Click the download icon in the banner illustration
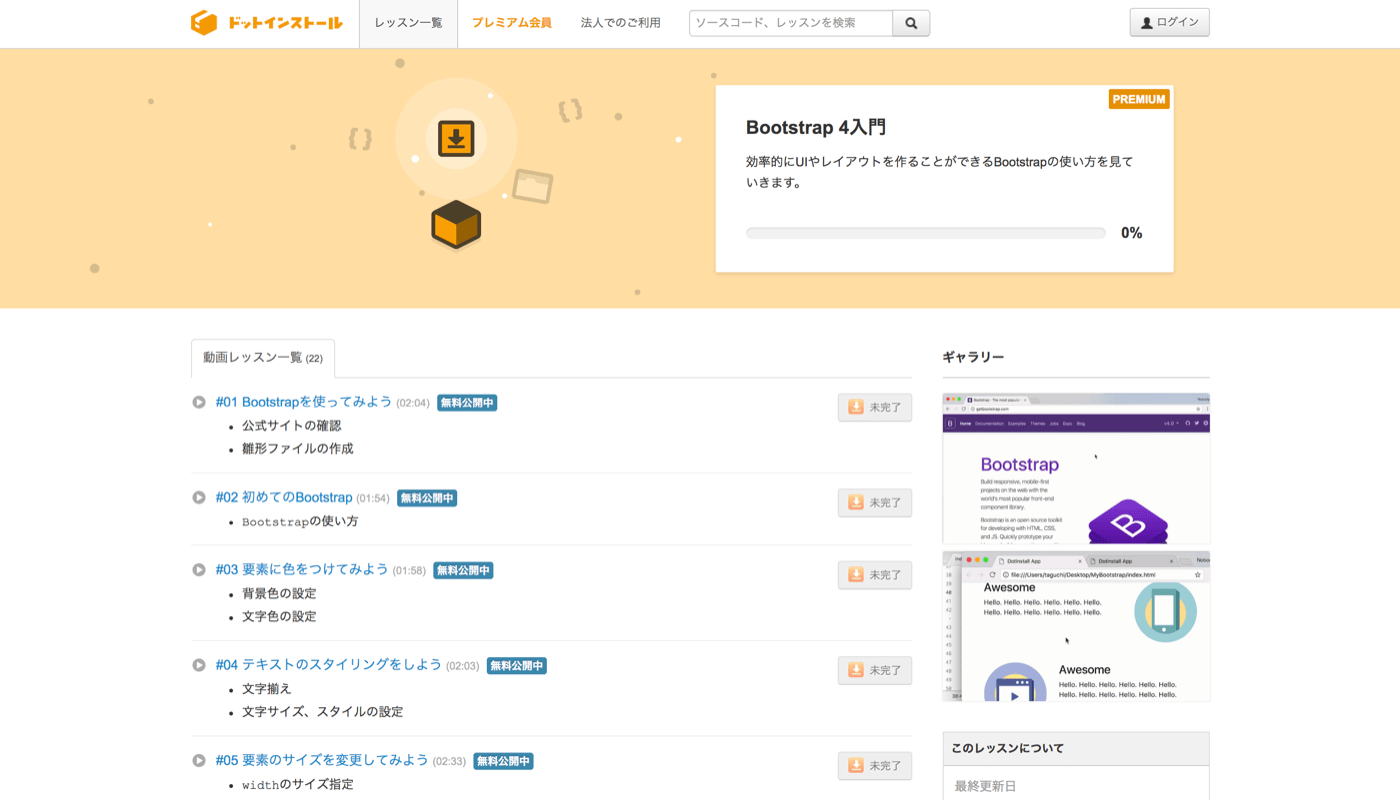The image size is (1400, 800). (456, 138)
